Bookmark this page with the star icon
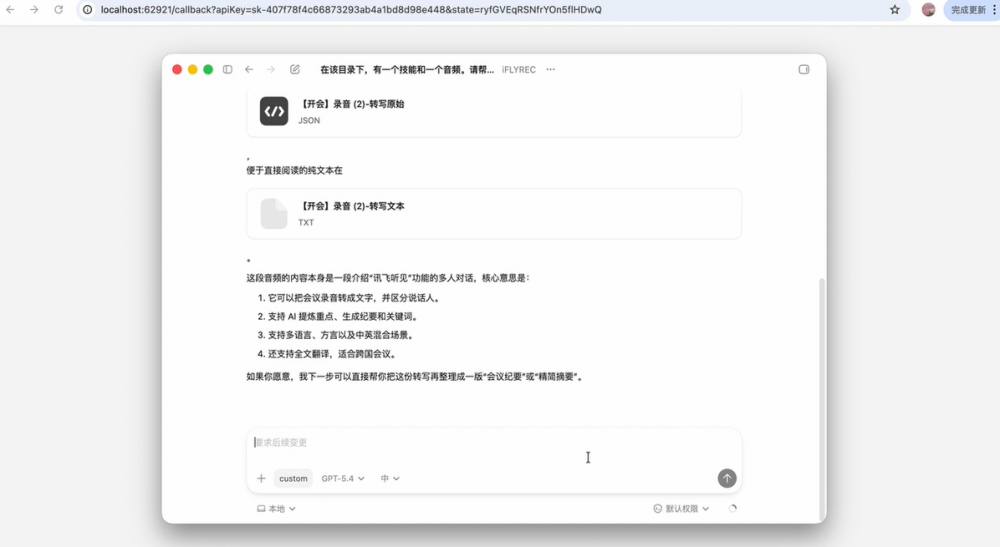The height and width of the screenshot is (547, 1000). coord(895,10)
